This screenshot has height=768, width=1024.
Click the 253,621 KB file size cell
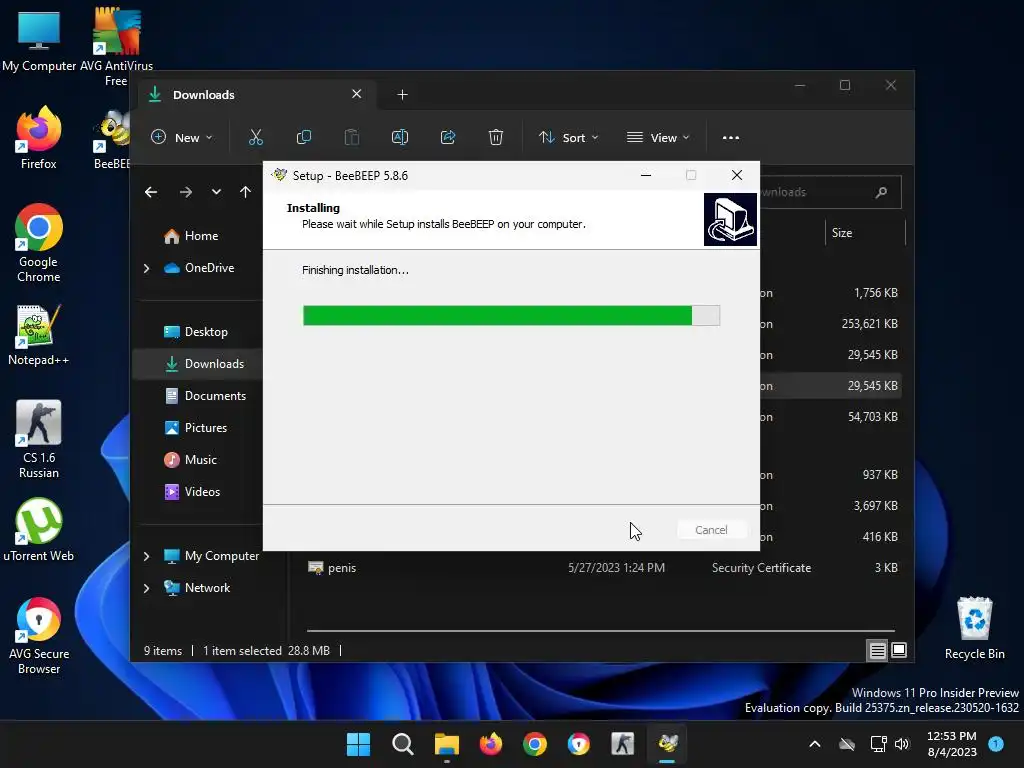(869, 324)
